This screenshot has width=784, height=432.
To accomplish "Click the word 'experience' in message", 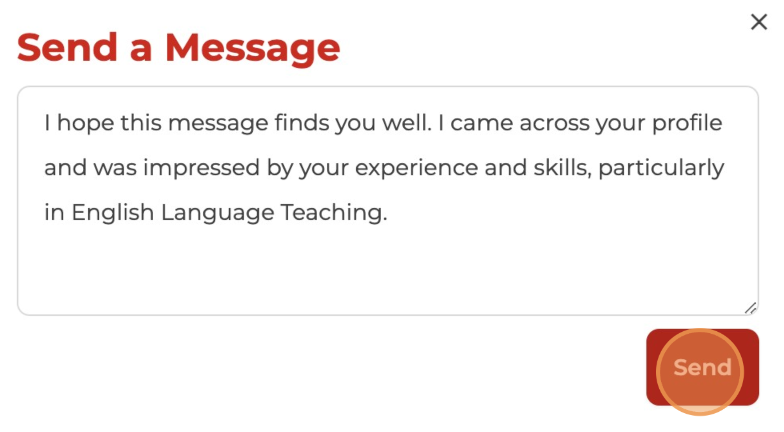I will click(416, 168).
